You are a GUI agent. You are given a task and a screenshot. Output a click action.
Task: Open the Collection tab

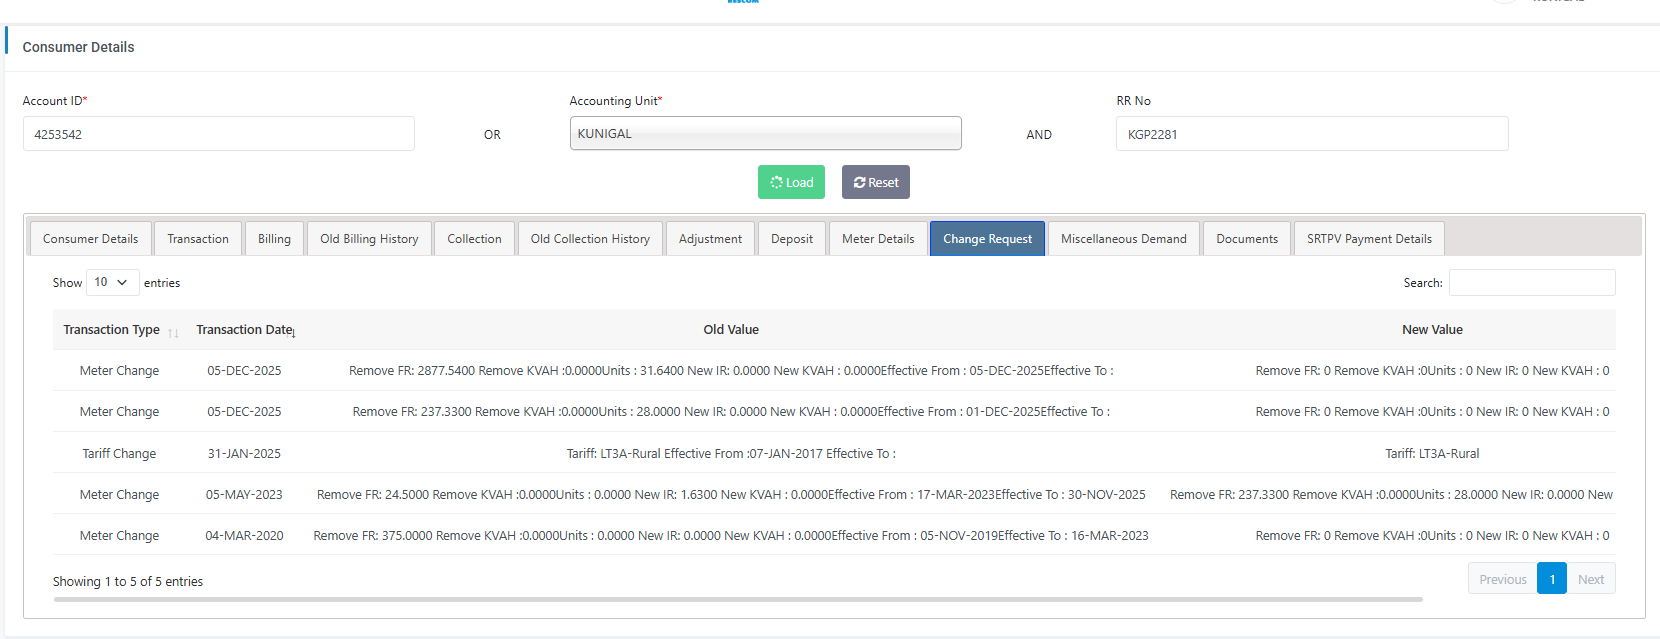click(474, 239)
